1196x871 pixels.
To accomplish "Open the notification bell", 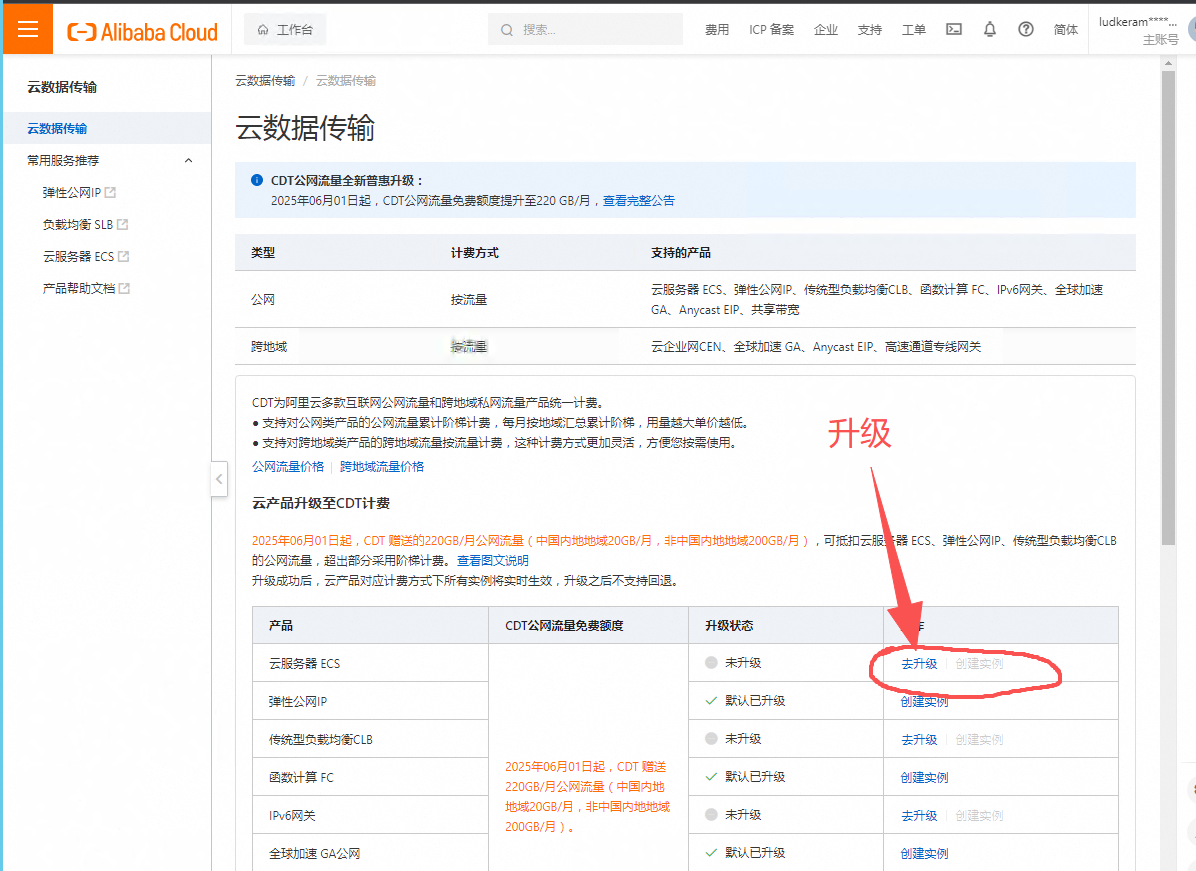I will click(x=990, y=30).
